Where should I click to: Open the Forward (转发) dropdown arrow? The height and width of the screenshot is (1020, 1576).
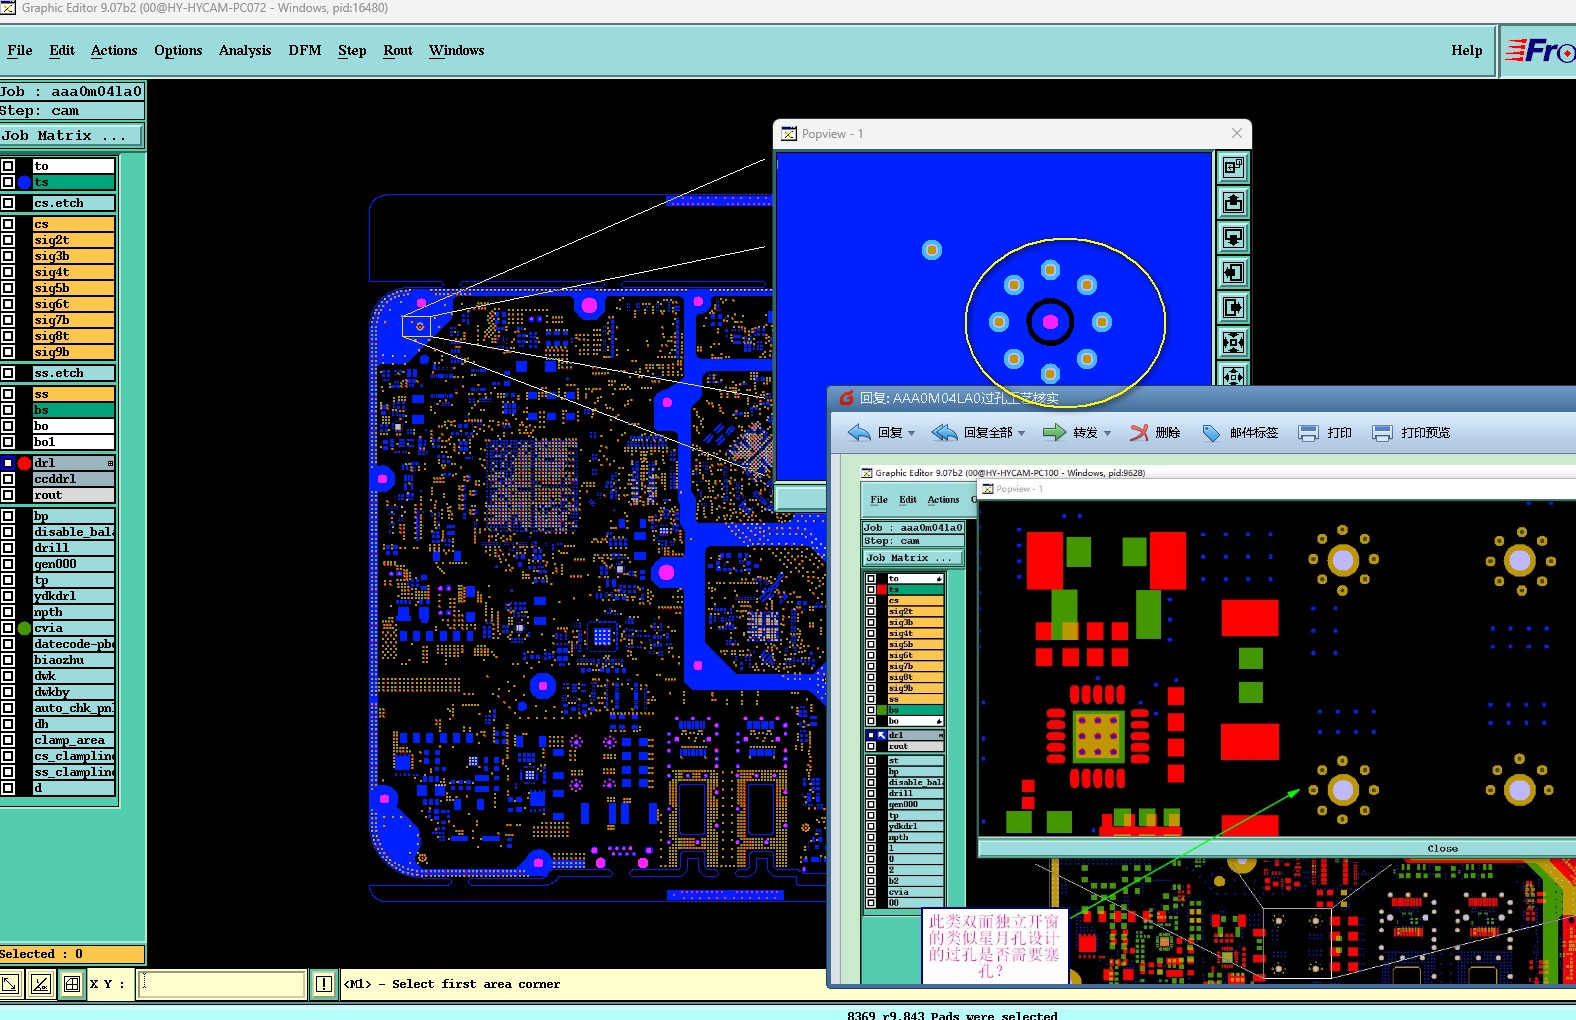point(1107,433)
